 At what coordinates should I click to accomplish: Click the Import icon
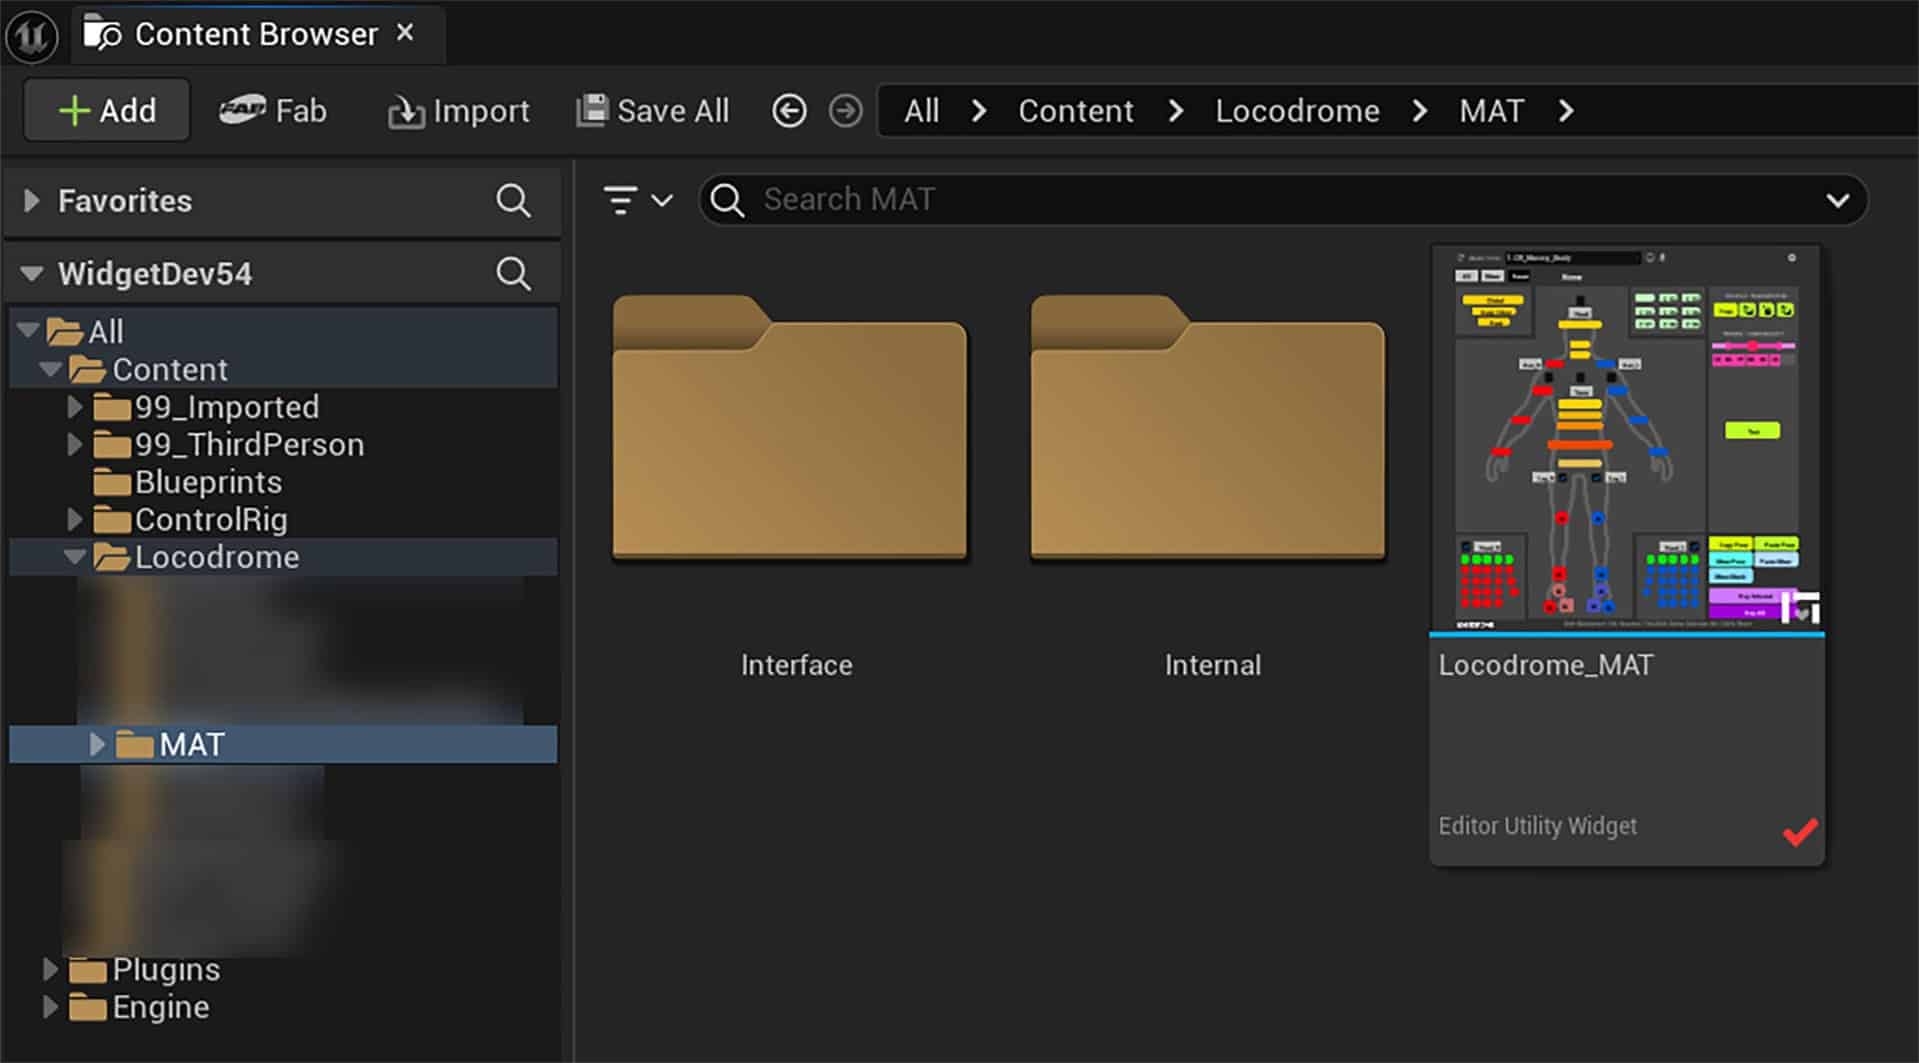[x=406, y=111]
